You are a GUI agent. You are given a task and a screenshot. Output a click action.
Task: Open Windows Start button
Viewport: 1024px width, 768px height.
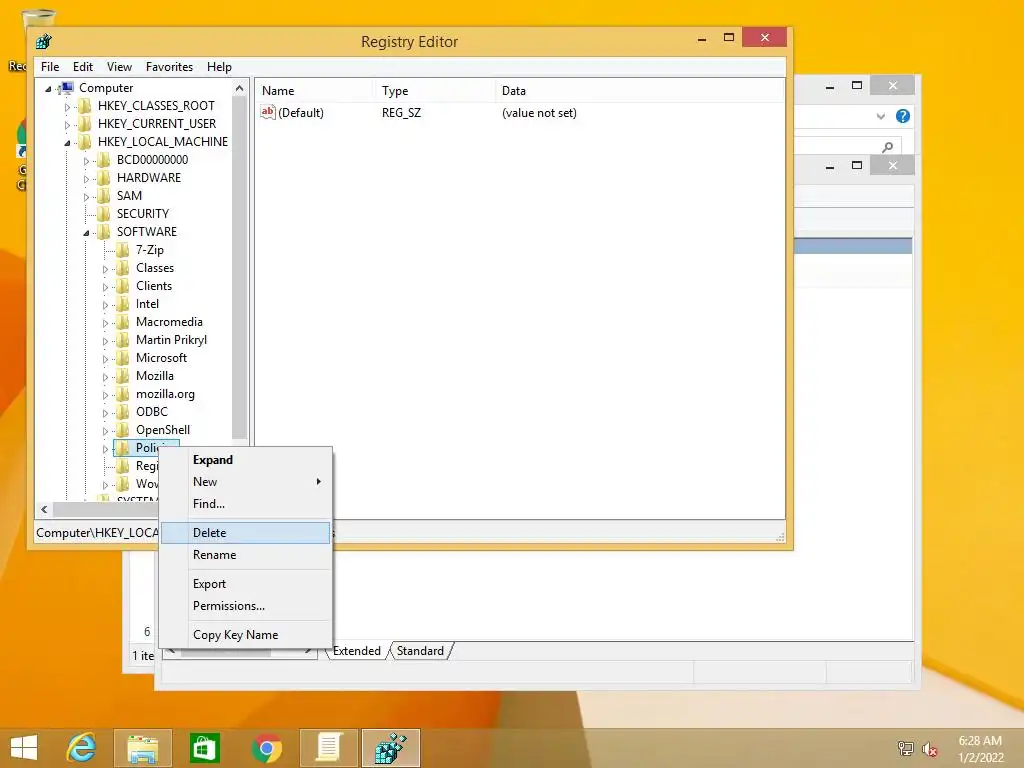[x=24, y=748]
